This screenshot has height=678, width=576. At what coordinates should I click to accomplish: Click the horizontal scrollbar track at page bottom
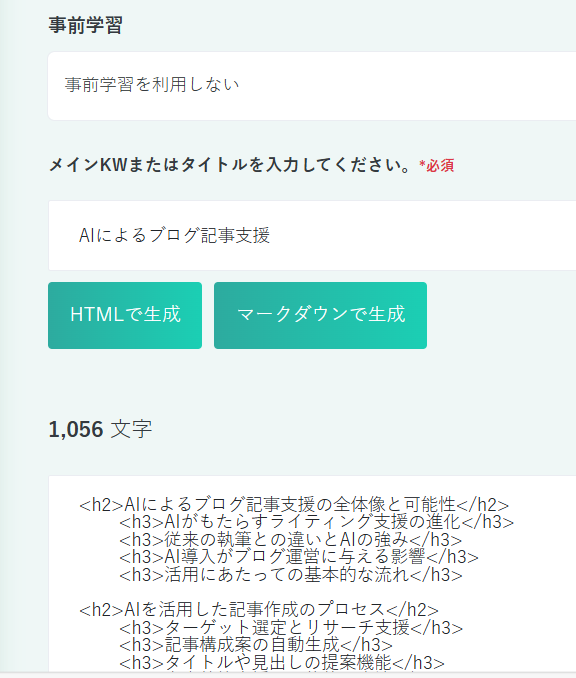[x=288, y=675]
